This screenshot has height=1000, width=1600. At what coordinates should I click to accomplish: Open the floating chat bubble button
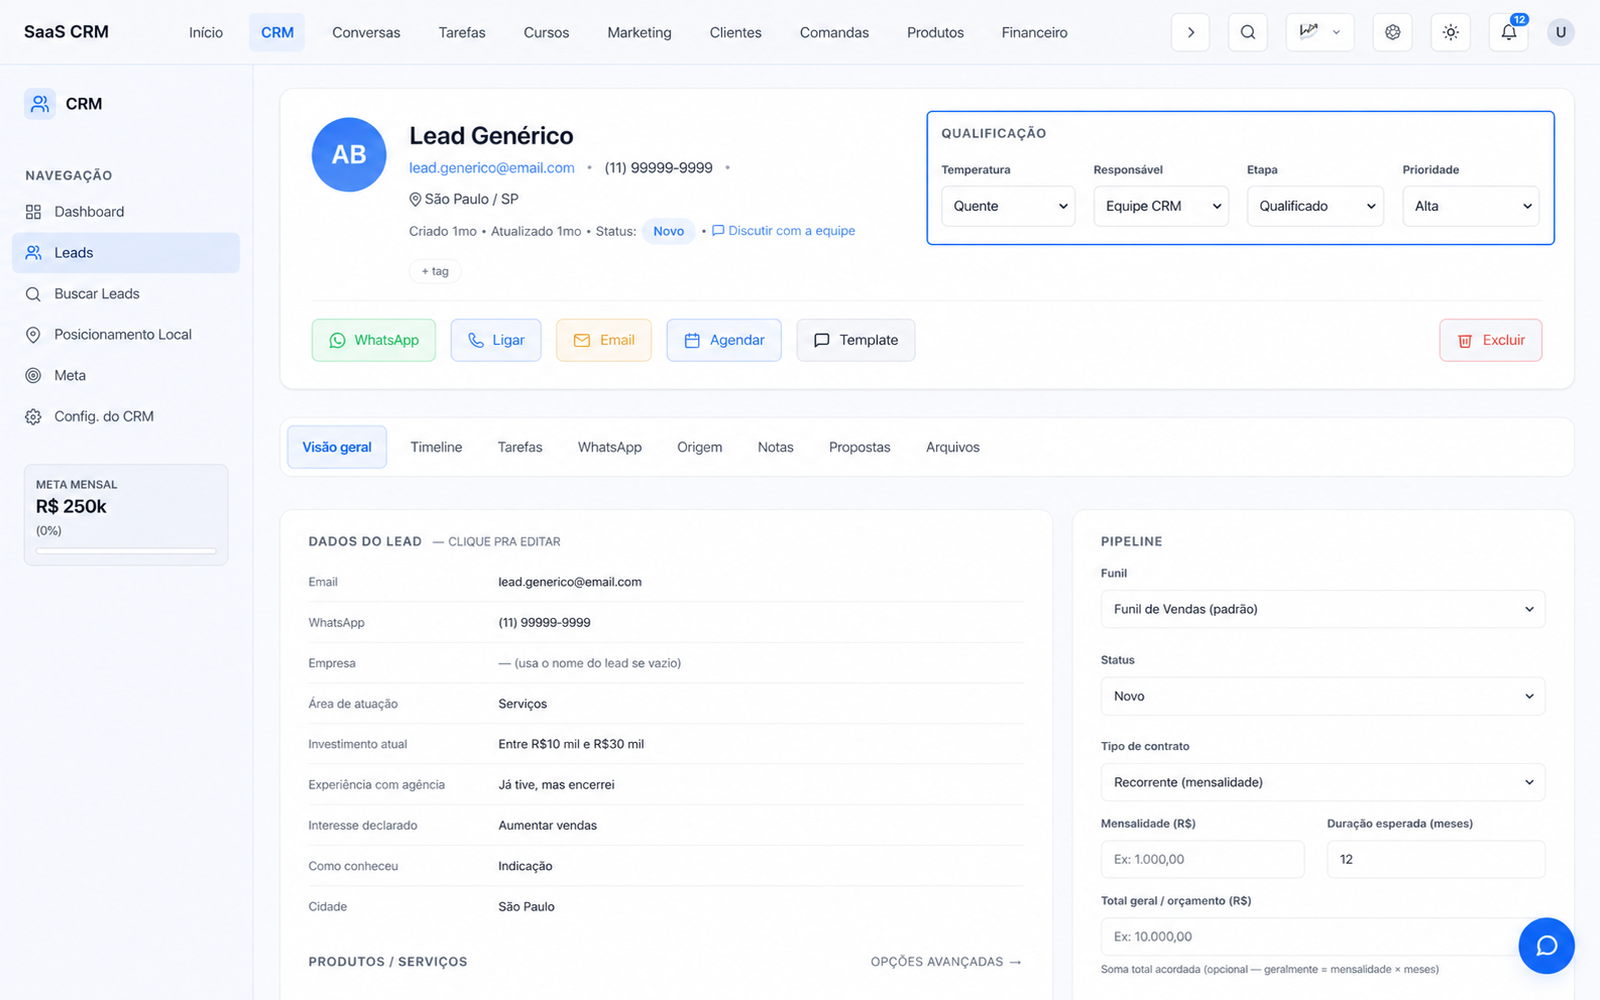[x=1546, y=946]
